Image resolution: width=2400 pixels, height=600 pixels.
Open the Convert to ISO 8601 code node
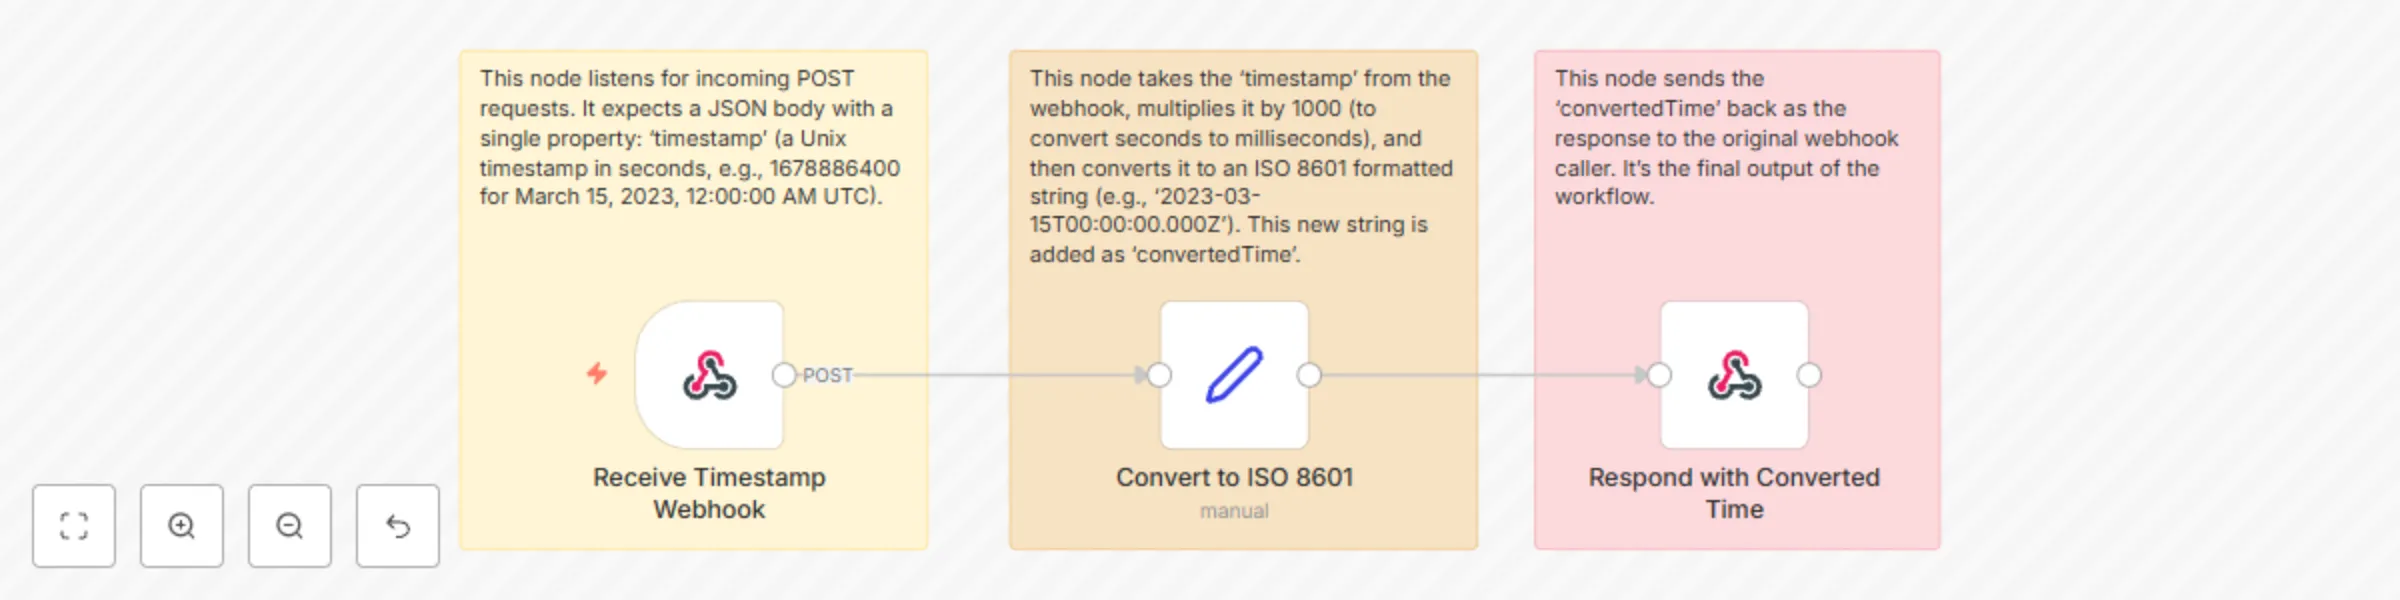click(x=1234, y=375)
